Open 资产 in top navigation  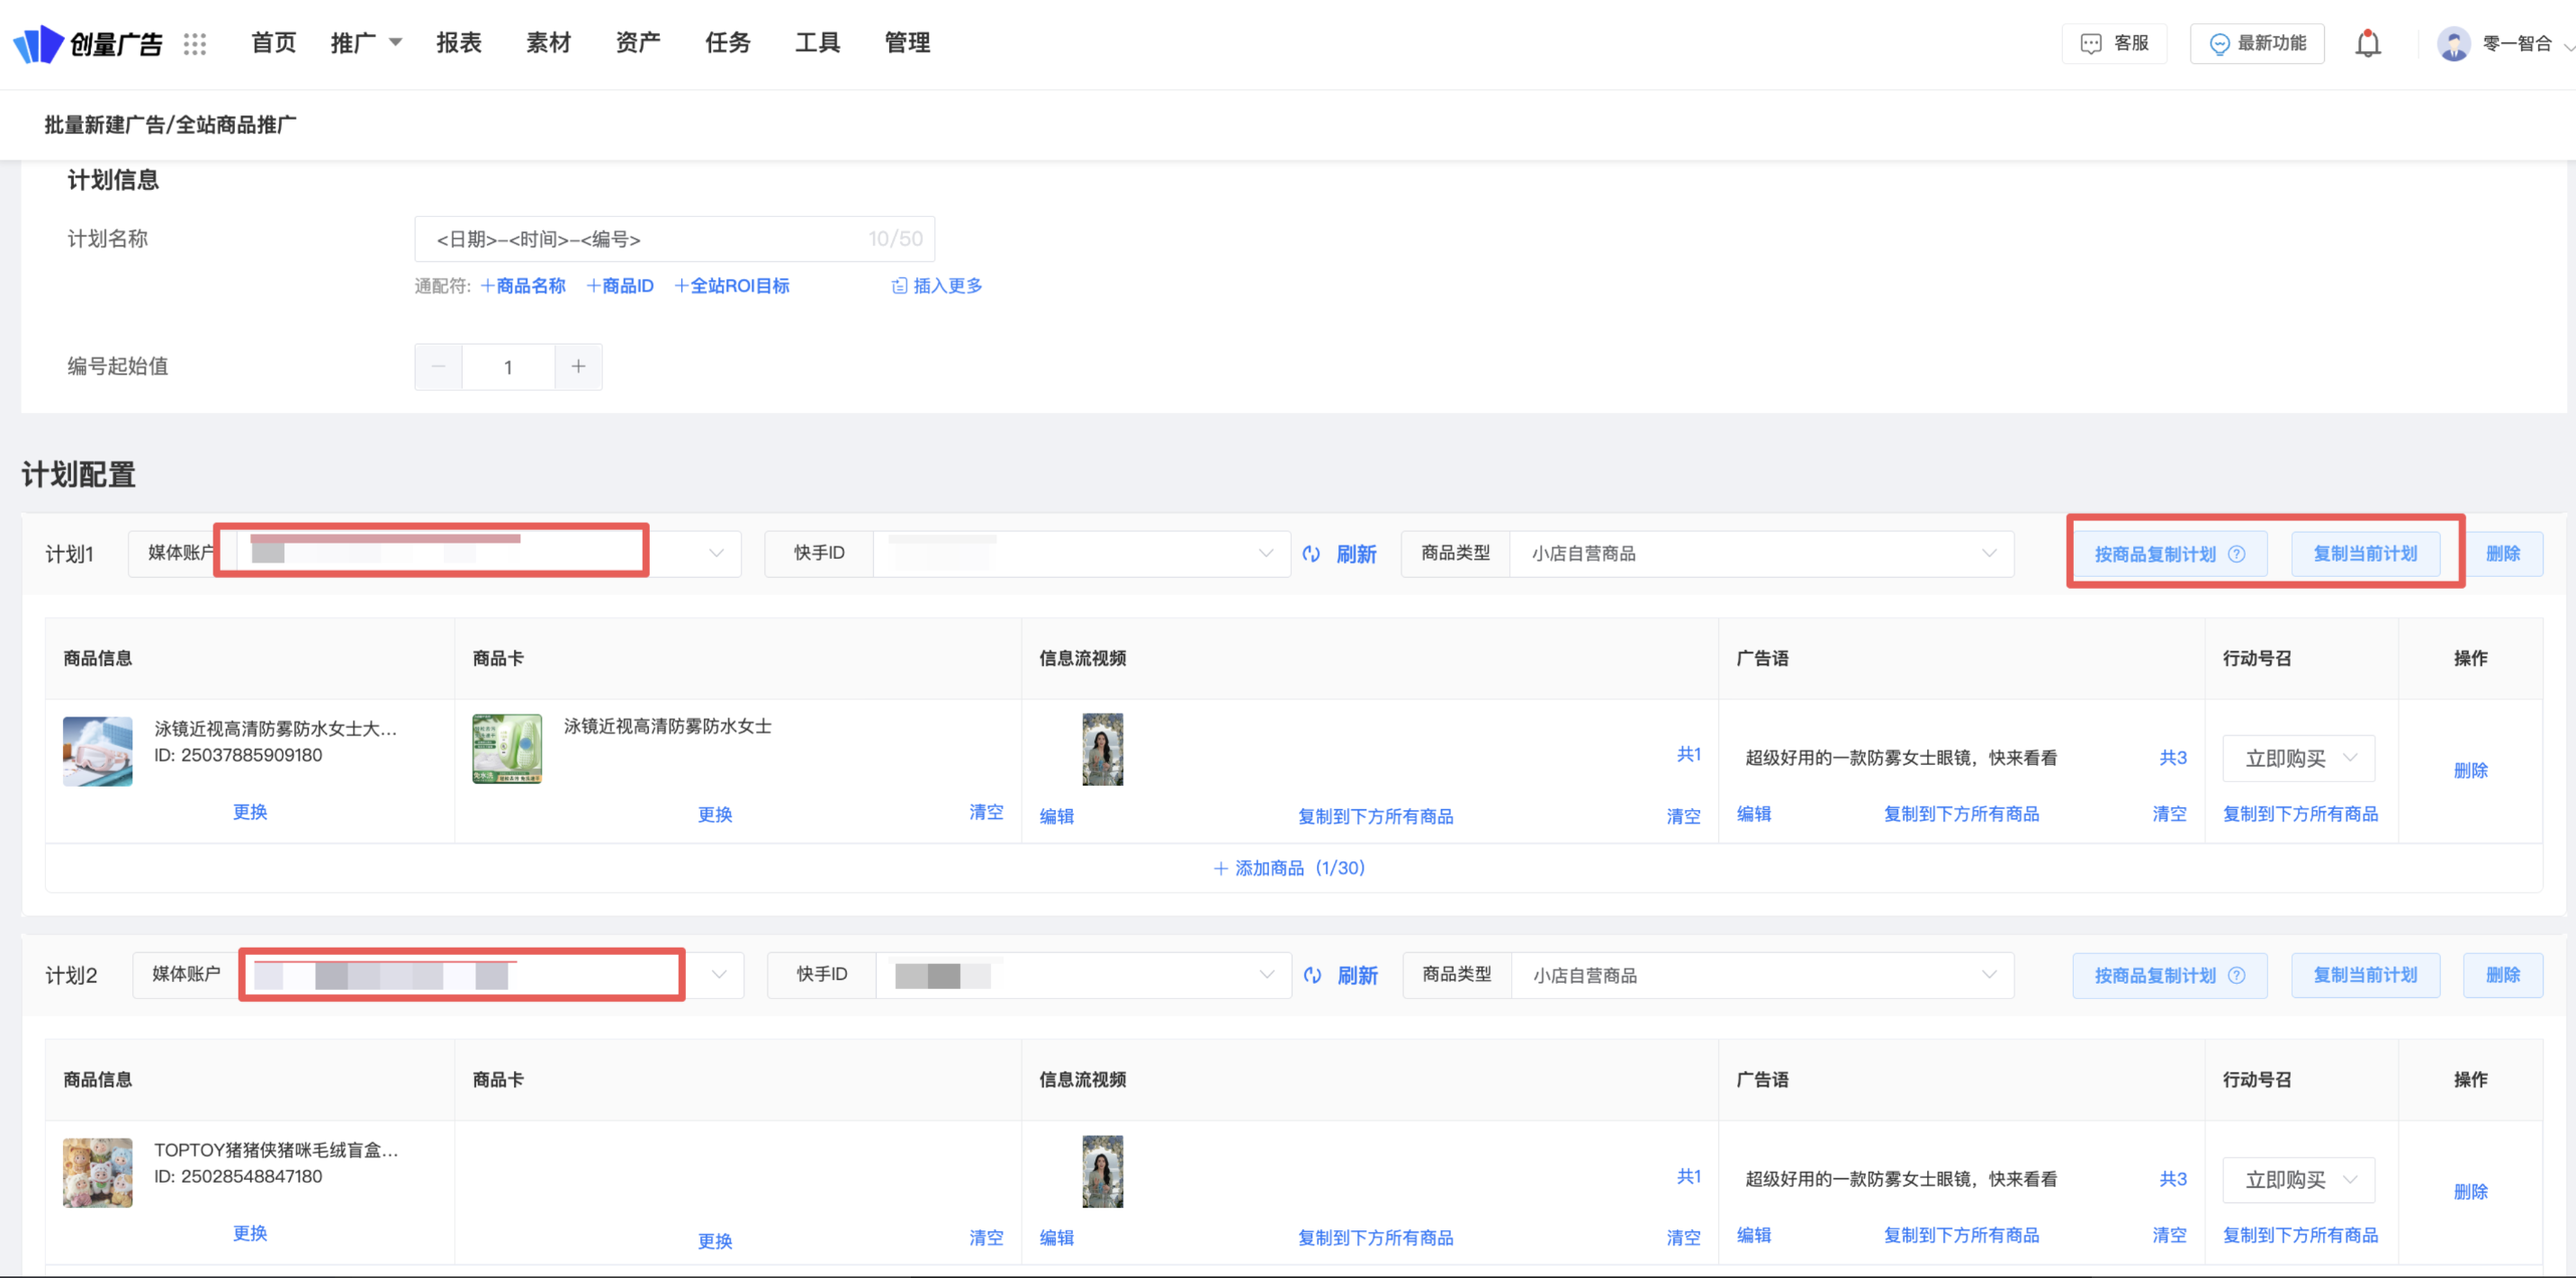pos(638,43)
